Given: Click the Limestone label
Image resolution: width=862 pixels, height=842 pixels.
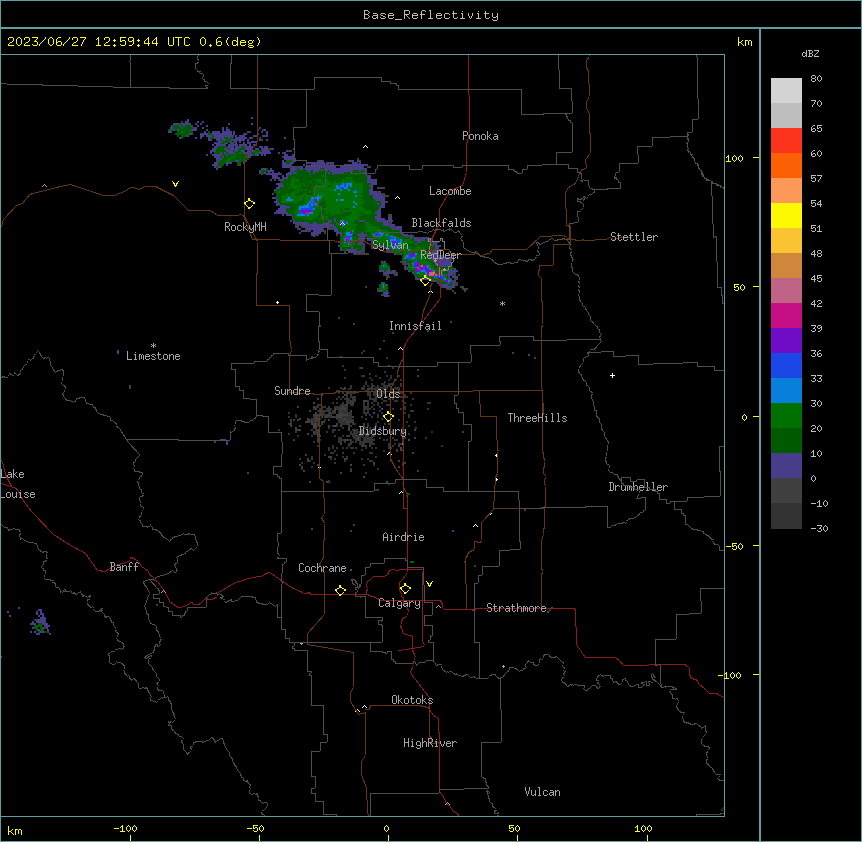Looking at the screenshot, I should (153, 356).
